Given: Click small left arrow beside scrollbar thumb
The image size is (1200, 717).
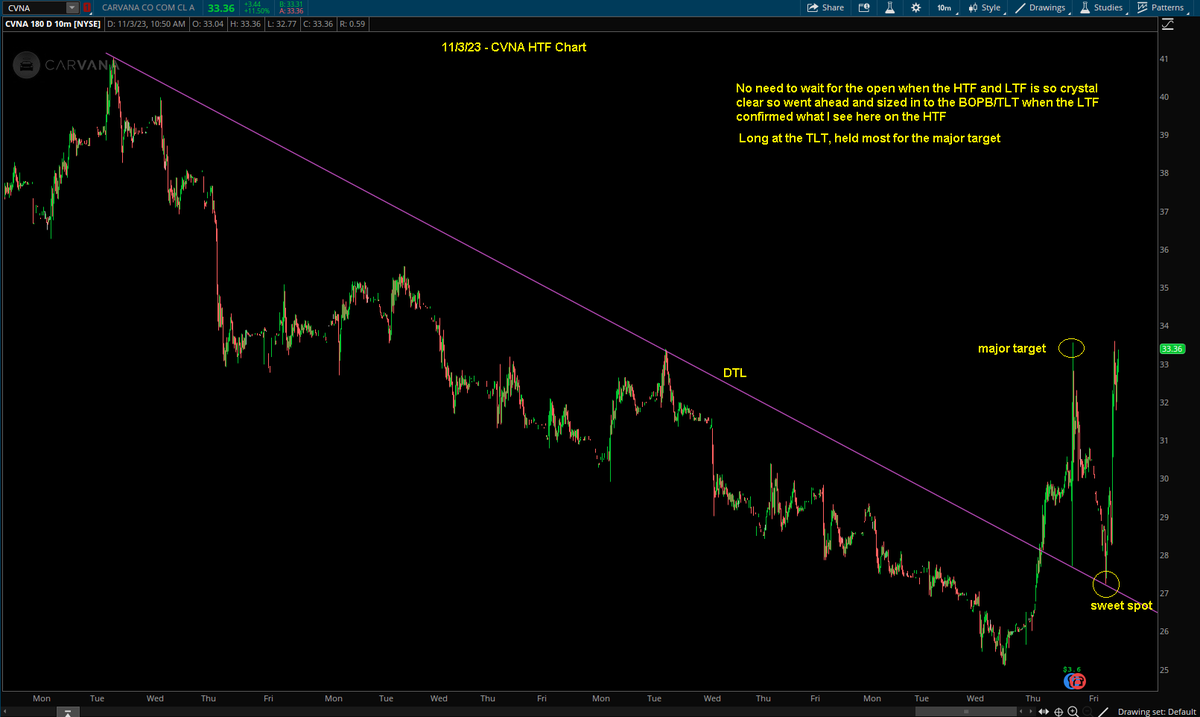Looking at the screenshot, I should (x=1021, y=711).
